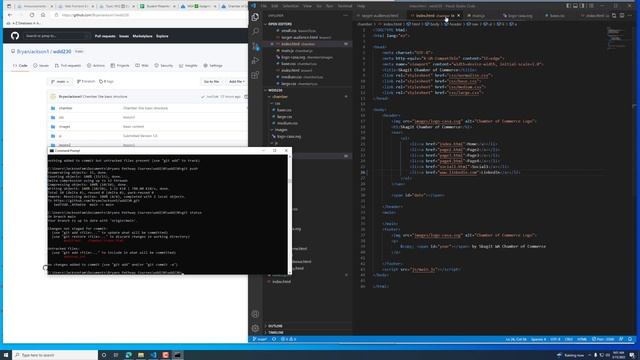Open the wdd230 repository name link
This screenshot has width=640, height=360.
pyautogui.click(x=62, y=52)
